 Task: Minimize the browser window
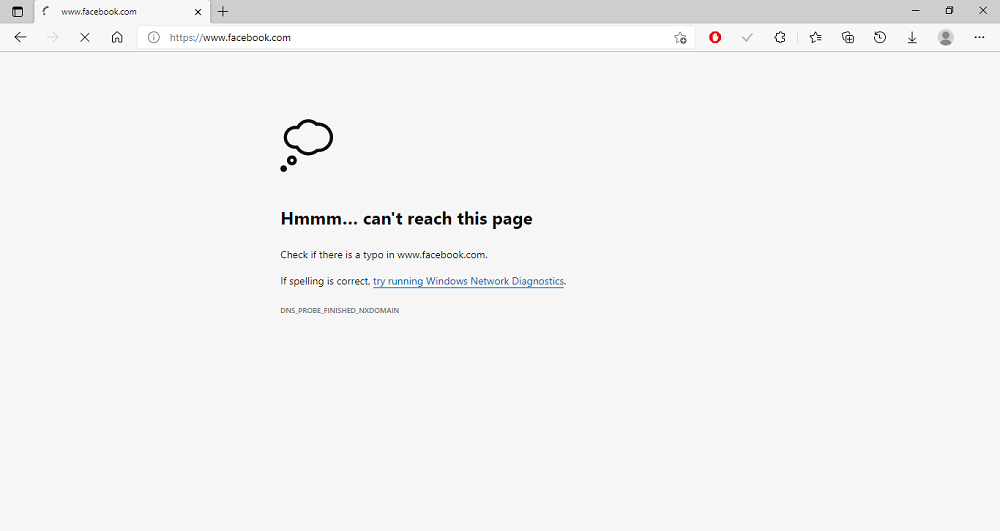tap(916, 11)
